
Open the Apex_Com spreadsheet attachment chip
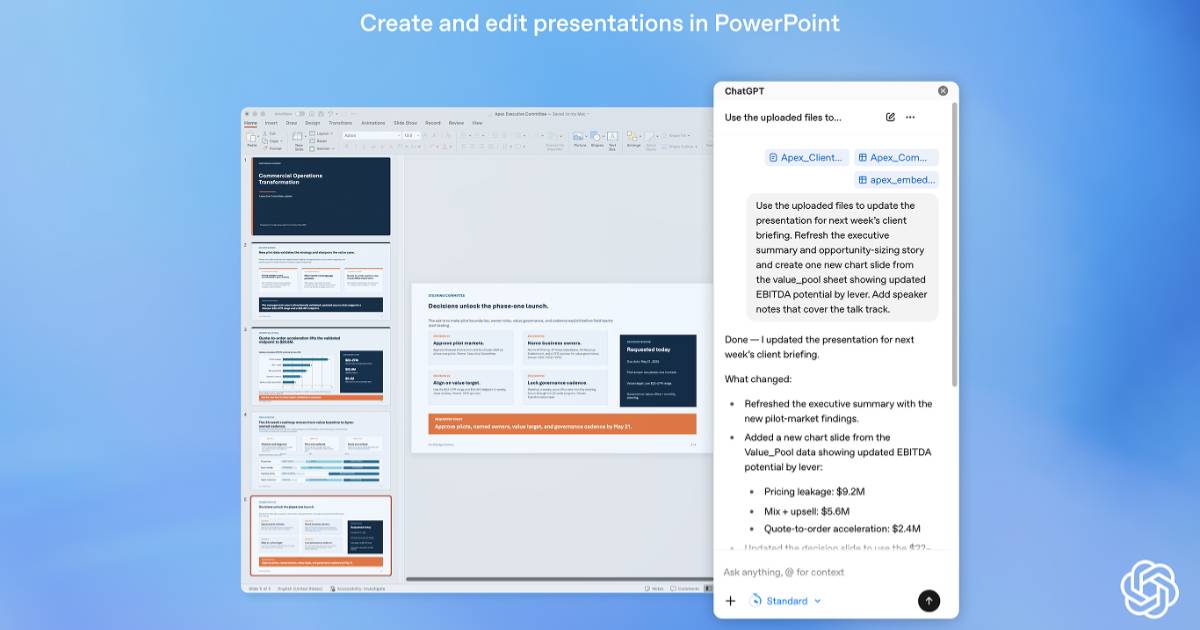pyautogui.click(x=897, y=157)
